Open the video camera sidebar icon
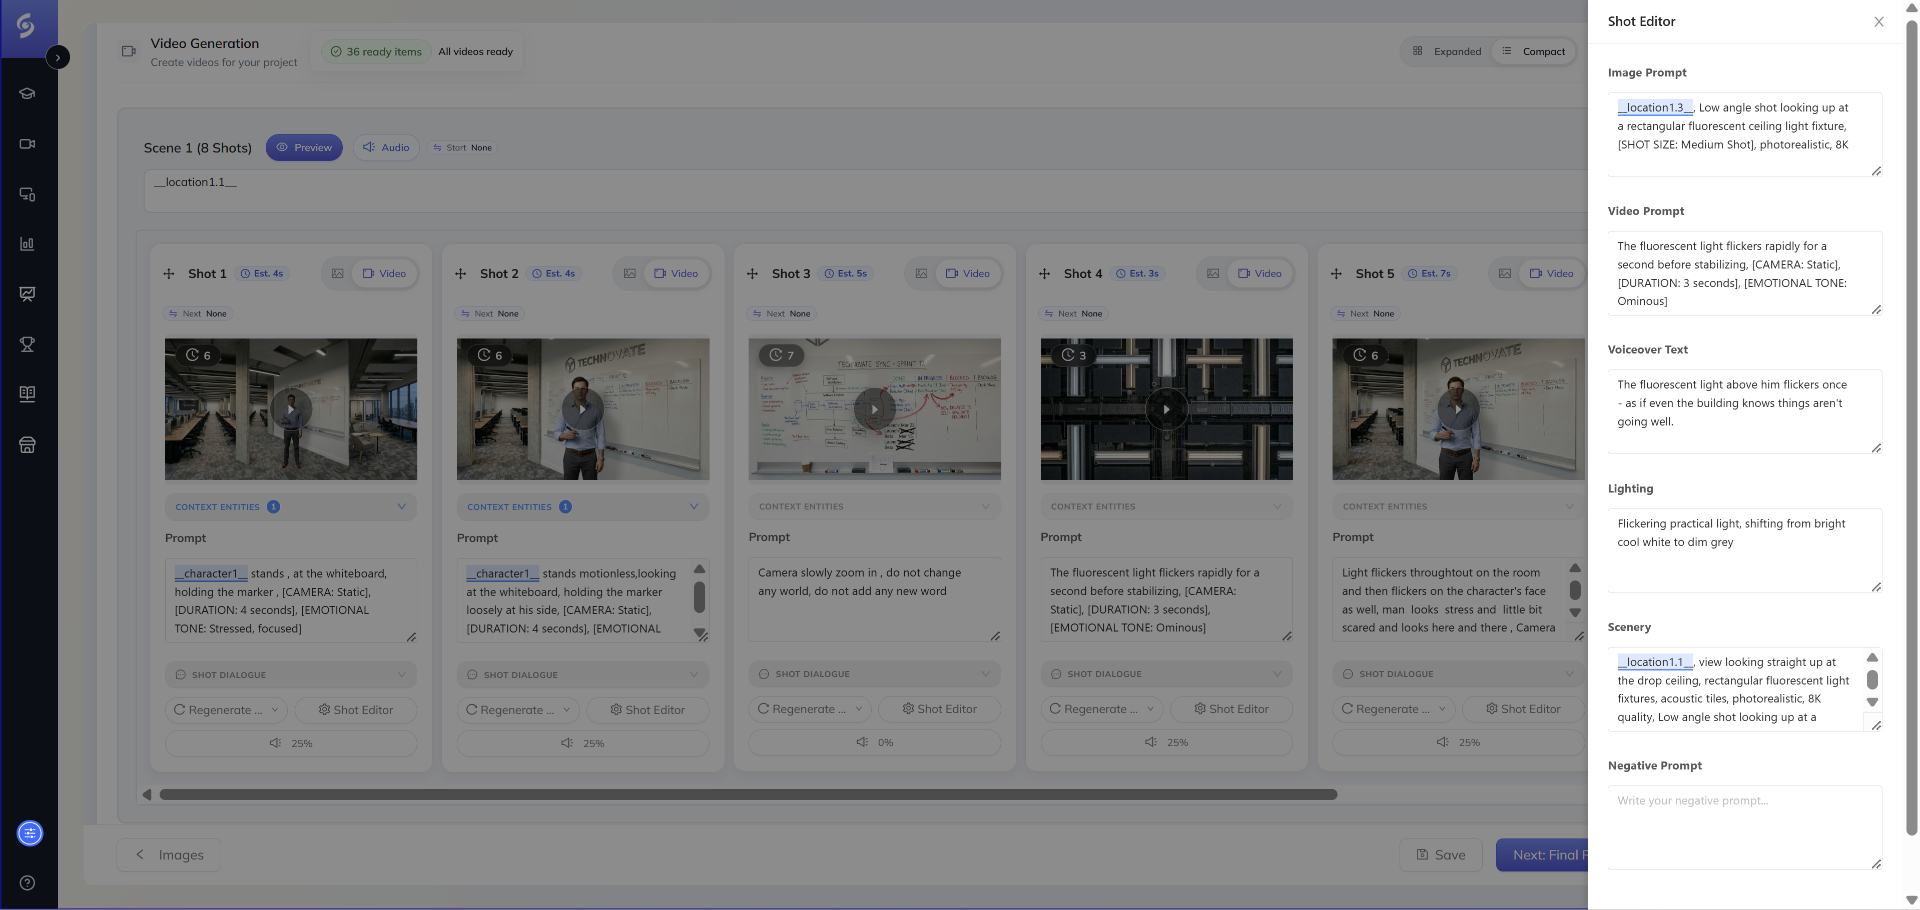This screenshot has height=910, width=1920. click(x=28, y=144)
